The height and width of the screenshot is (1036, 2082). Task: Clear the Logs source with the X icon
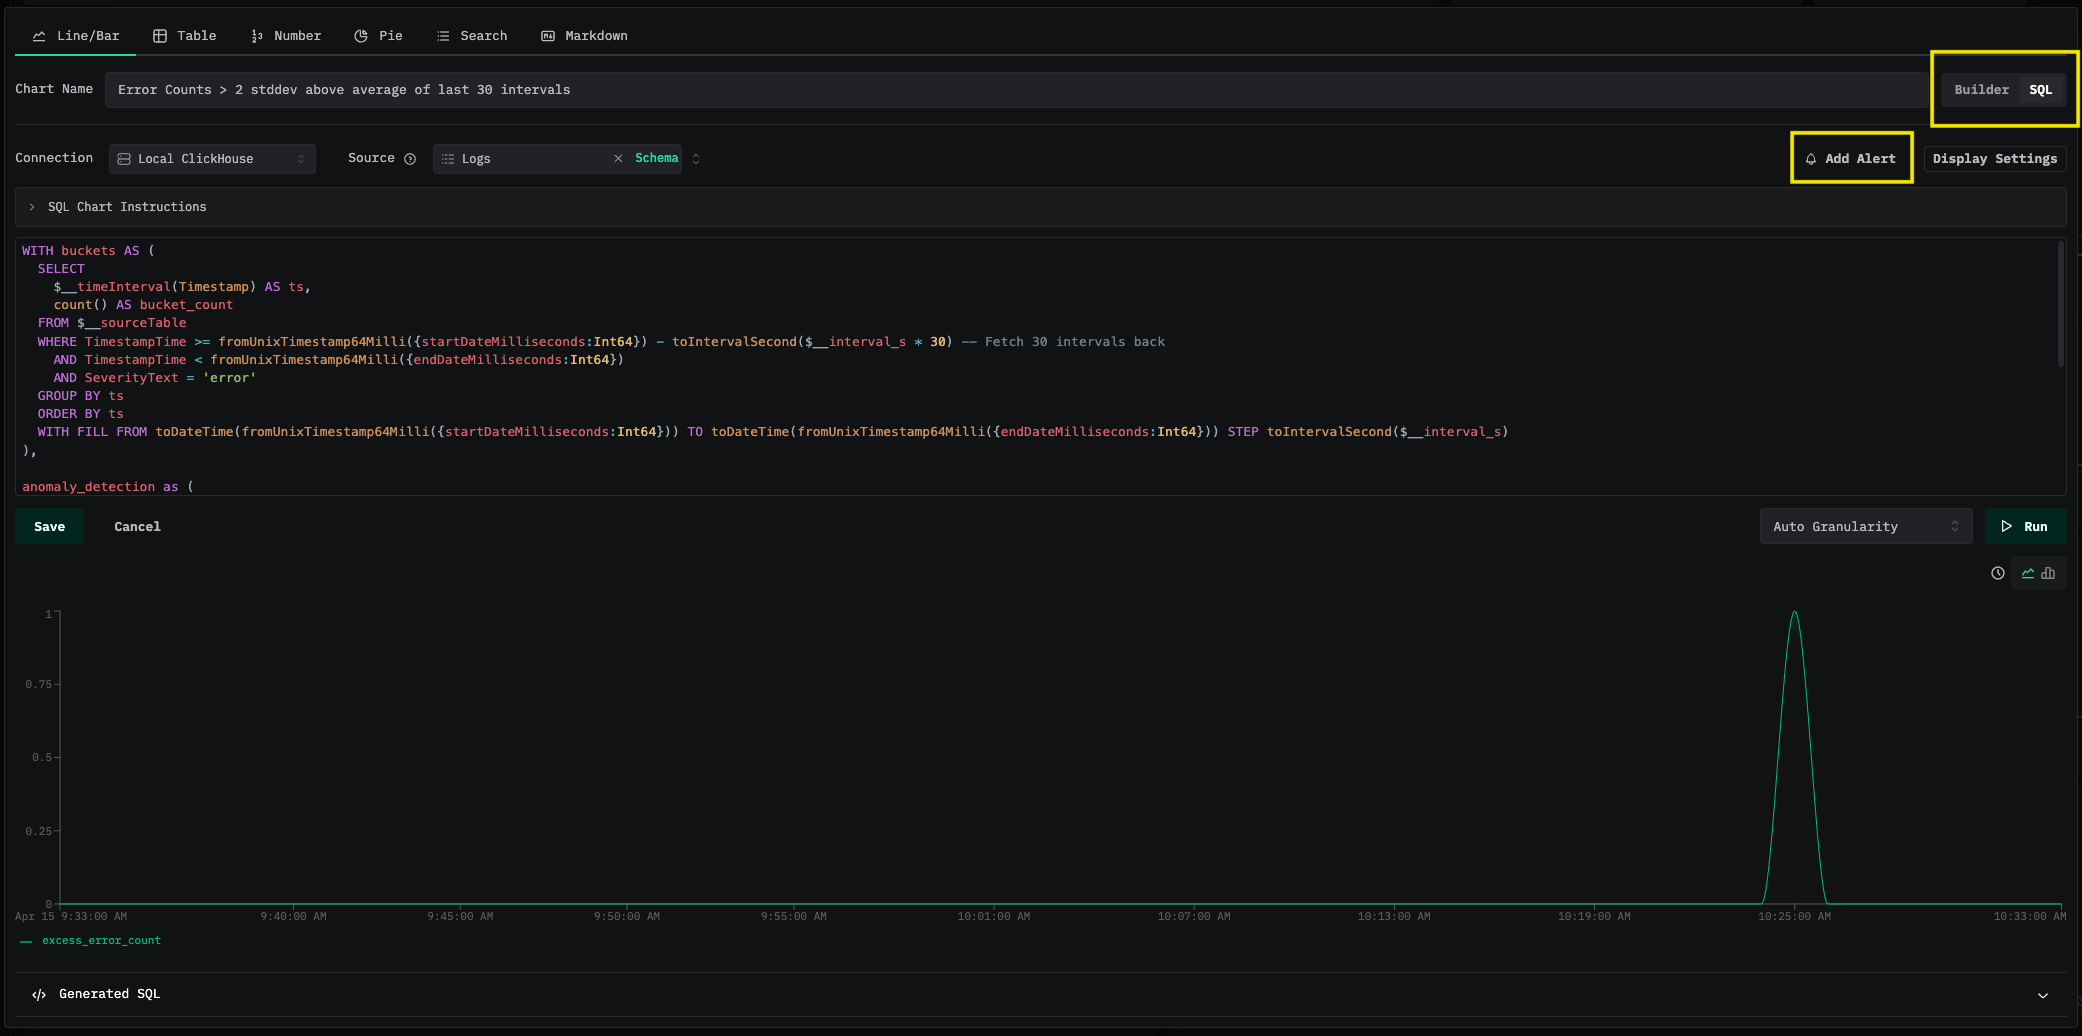618,159
